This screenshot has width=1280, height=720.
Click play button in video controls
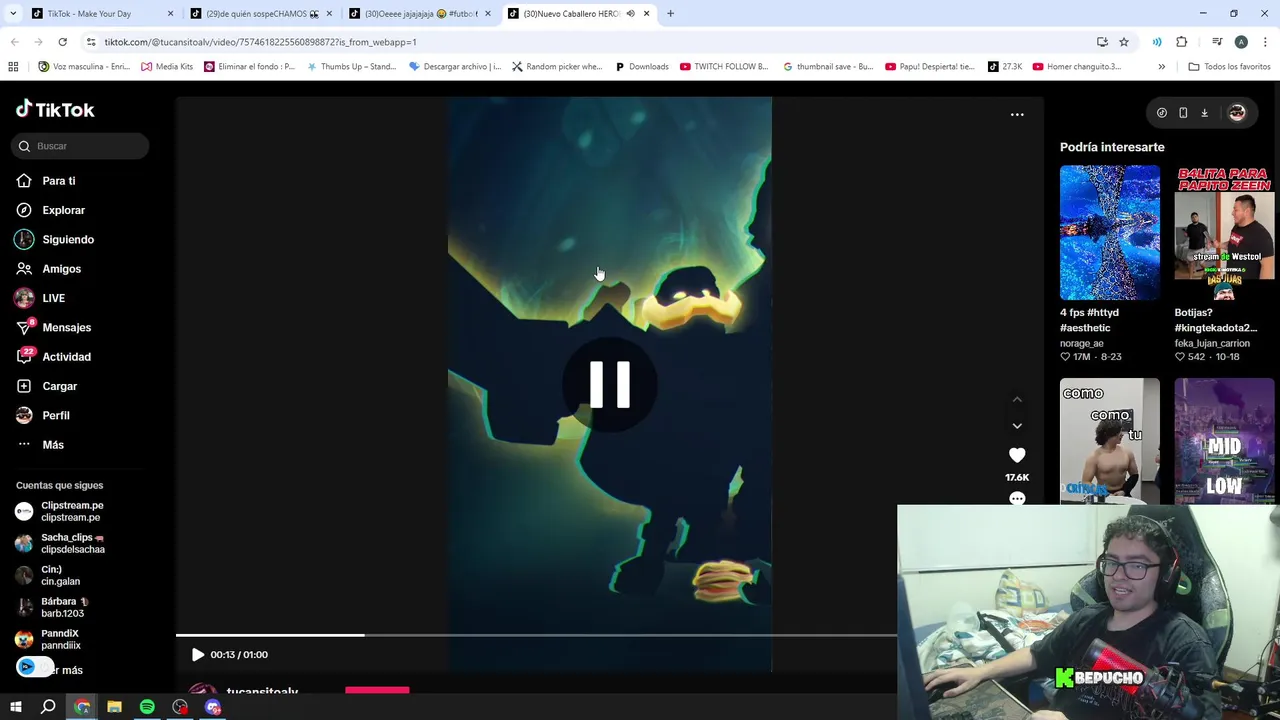[198, 655]
